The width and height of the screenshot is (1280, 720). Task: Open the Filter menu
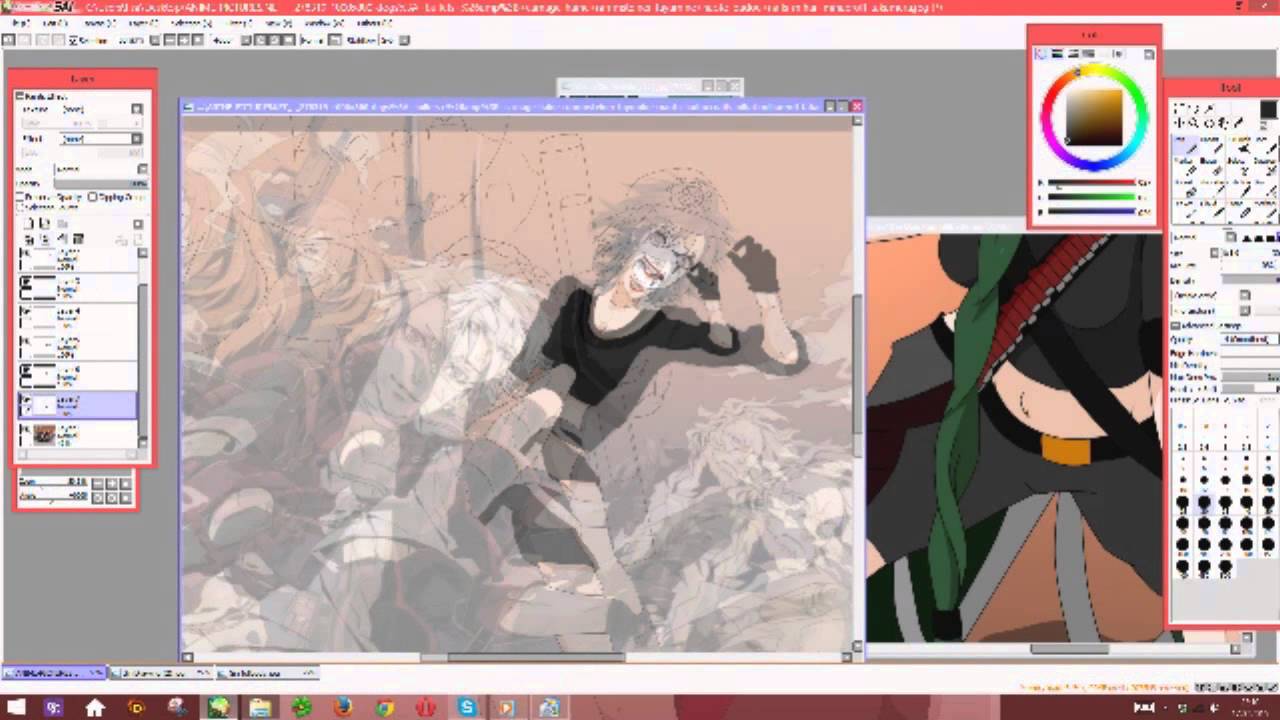(238, 23)
